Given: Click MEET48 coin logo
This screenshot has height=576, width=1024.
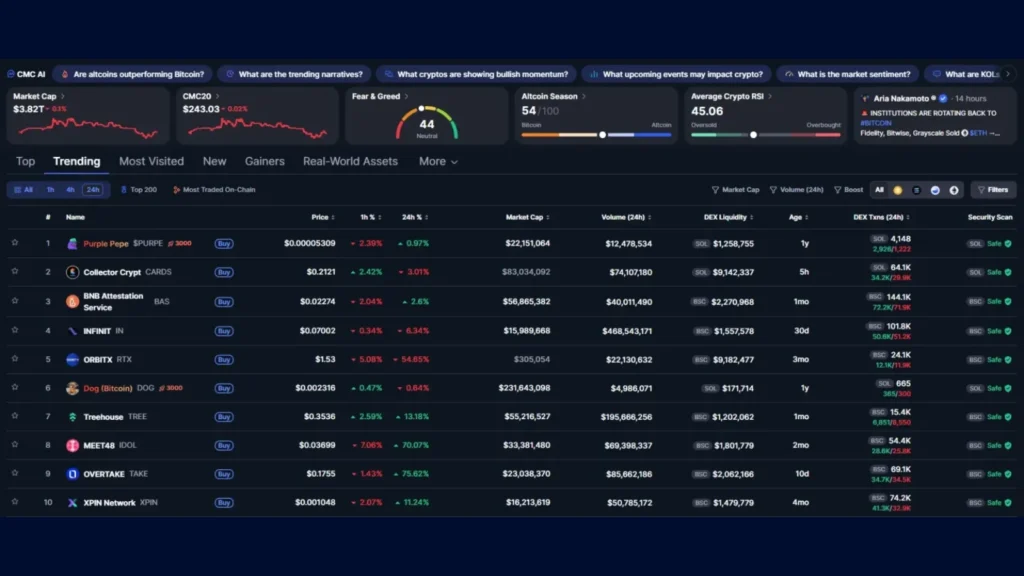Looking at the screenshot, I should (72, 445).
